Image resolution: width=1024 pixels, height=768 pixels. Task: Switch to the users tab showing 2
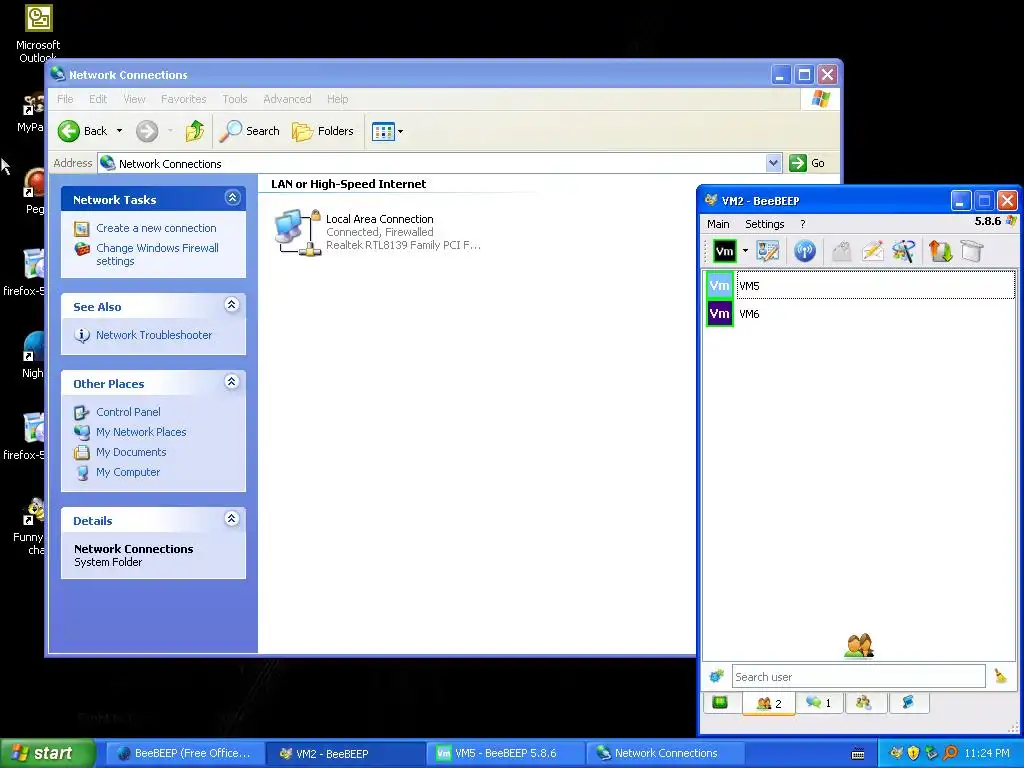pos(769,703)
